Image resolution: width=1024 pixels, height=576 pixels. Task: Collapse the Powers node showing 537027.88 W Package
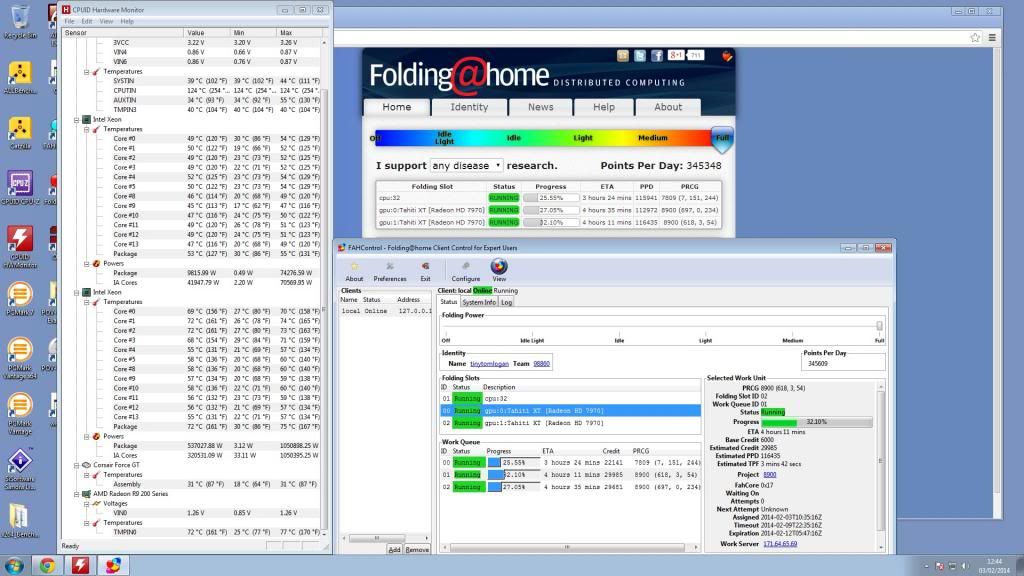click(x=86, y=437)
